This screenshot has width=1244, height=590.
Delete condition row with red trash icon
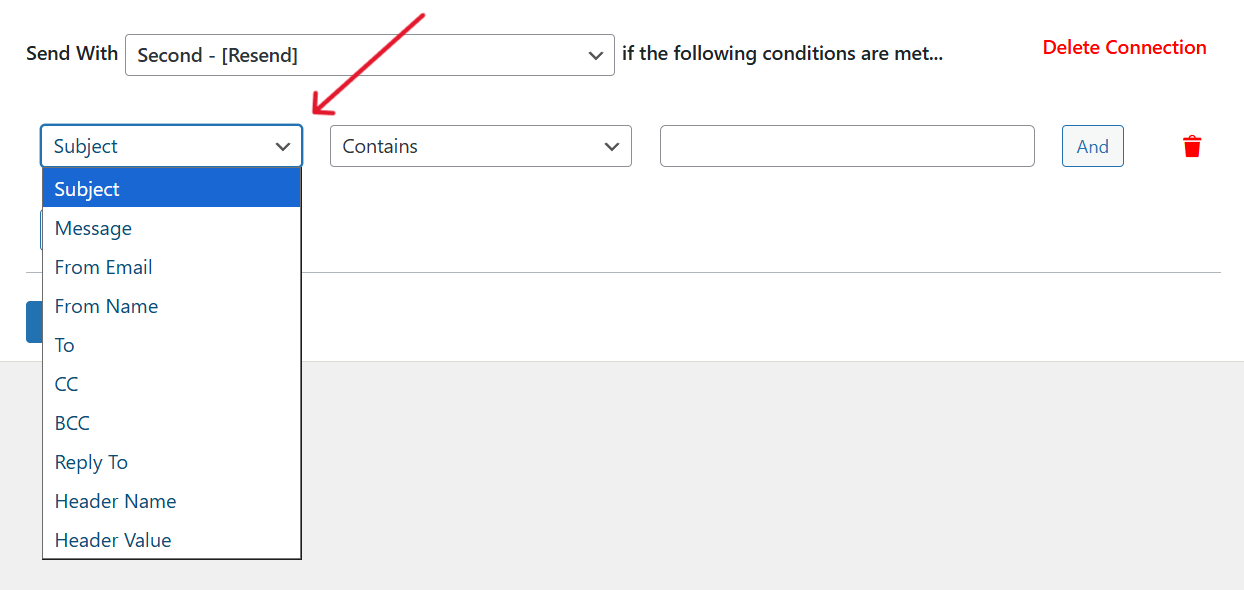pos(1191,147)
